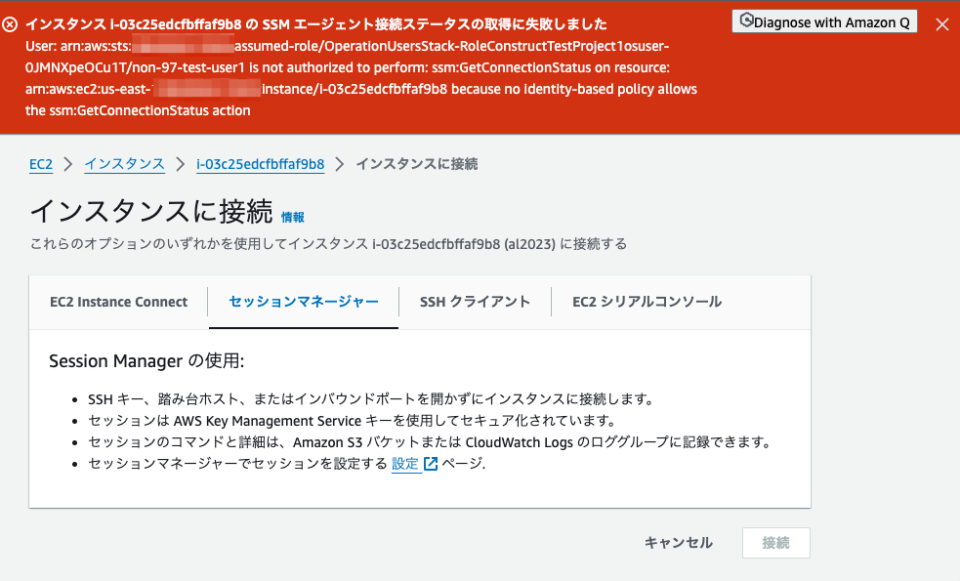Viewport: 960px width, 581px height.
Task: Switch to the EC2 Instance Connect tab
Action: point(118,301)
